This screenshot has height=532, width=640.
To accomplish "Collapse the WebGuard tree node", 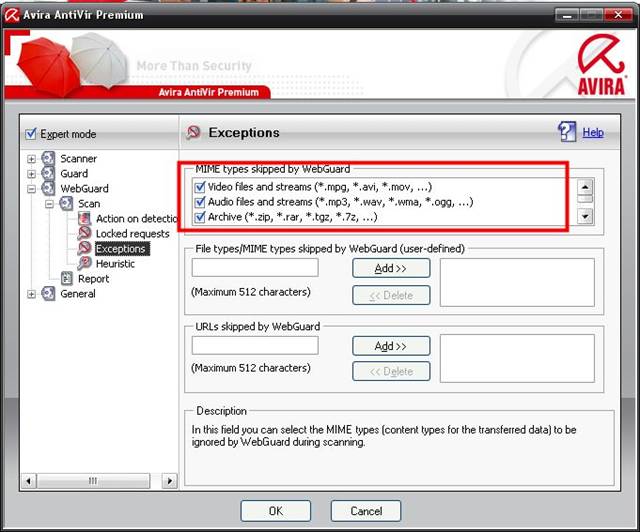I will pyautogui.click(x=32, y=189).
